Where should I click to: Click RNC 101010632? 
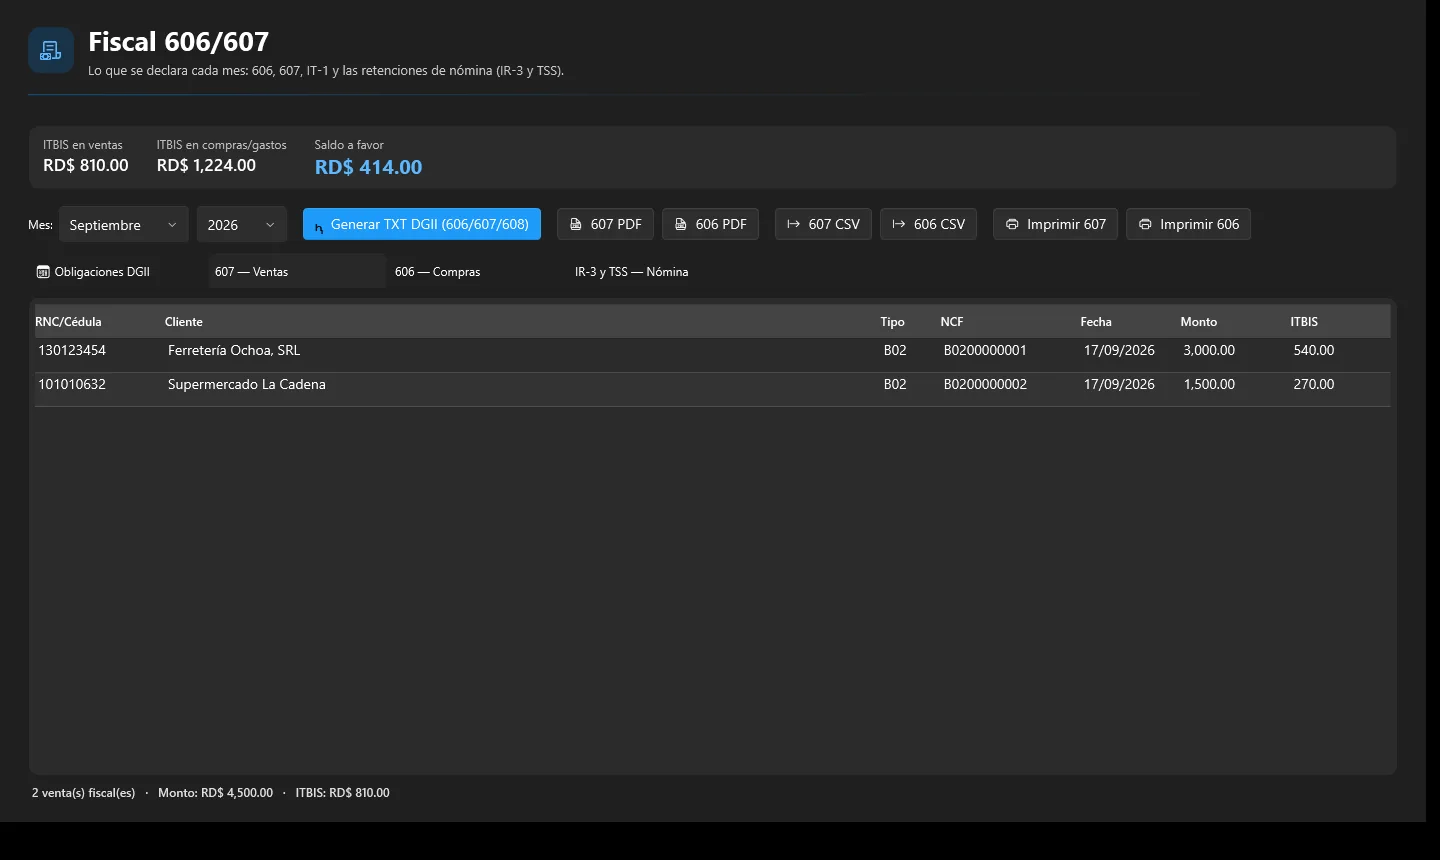point(72,385)
